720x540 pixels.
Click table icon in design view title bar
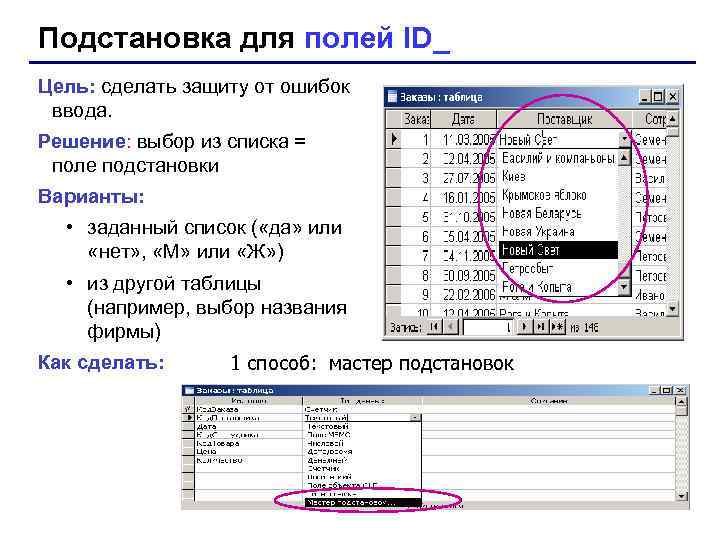(x=188, y=390)
